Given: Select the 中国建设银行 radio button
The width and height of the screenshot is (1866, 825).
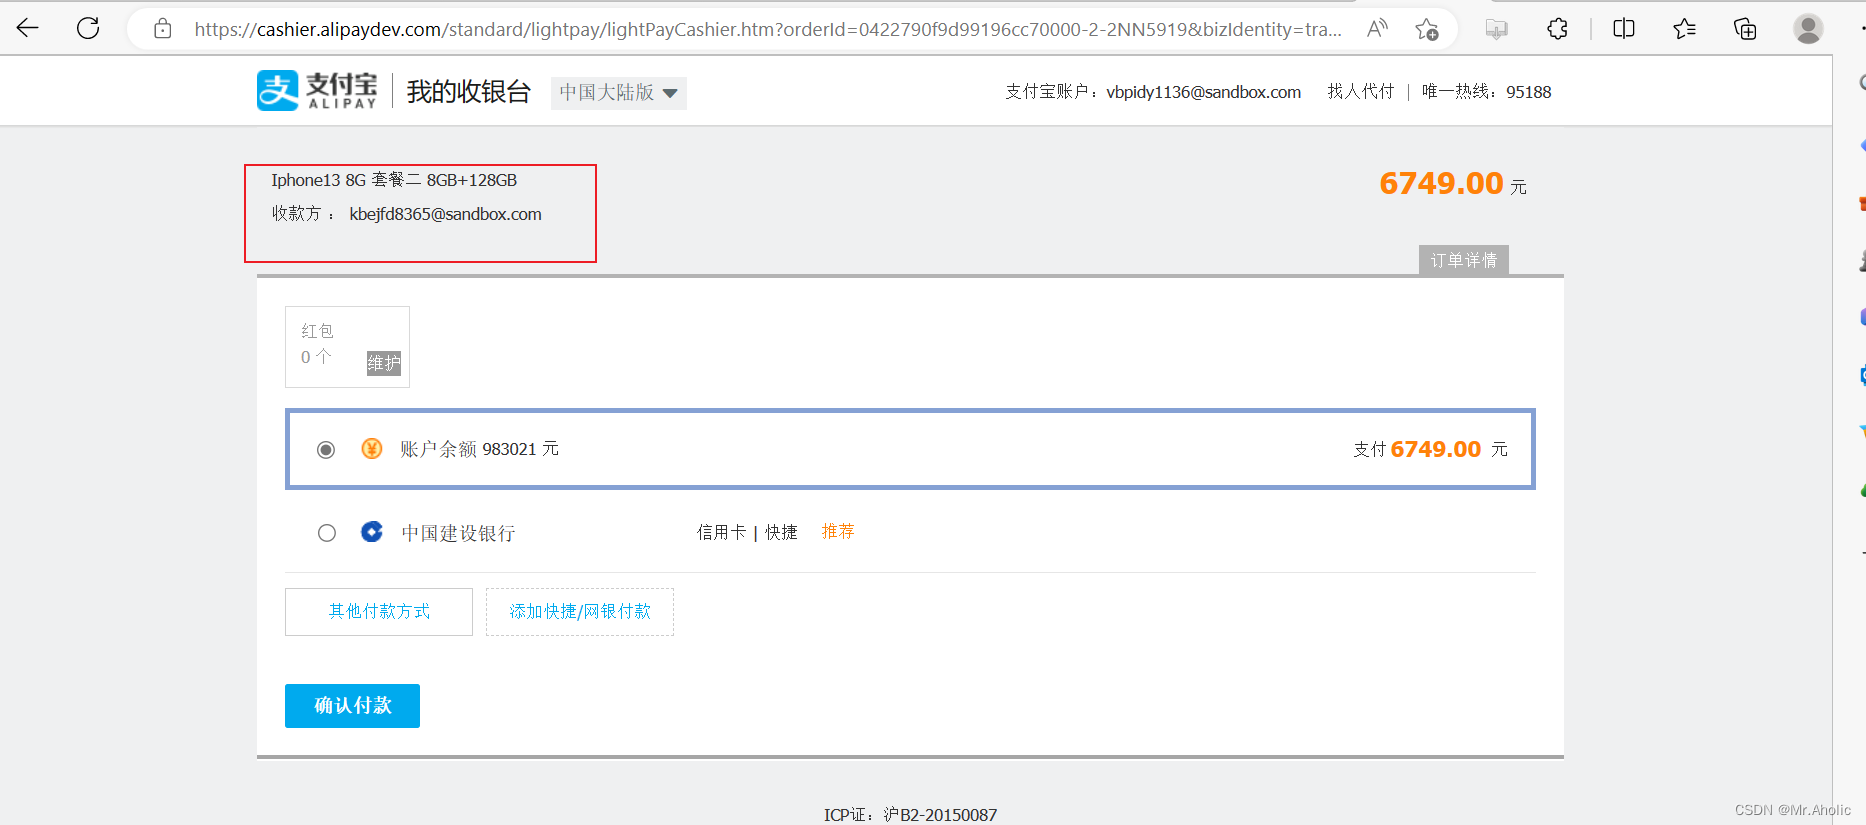Looking at the screenshot, I should [x=327, y=533].
